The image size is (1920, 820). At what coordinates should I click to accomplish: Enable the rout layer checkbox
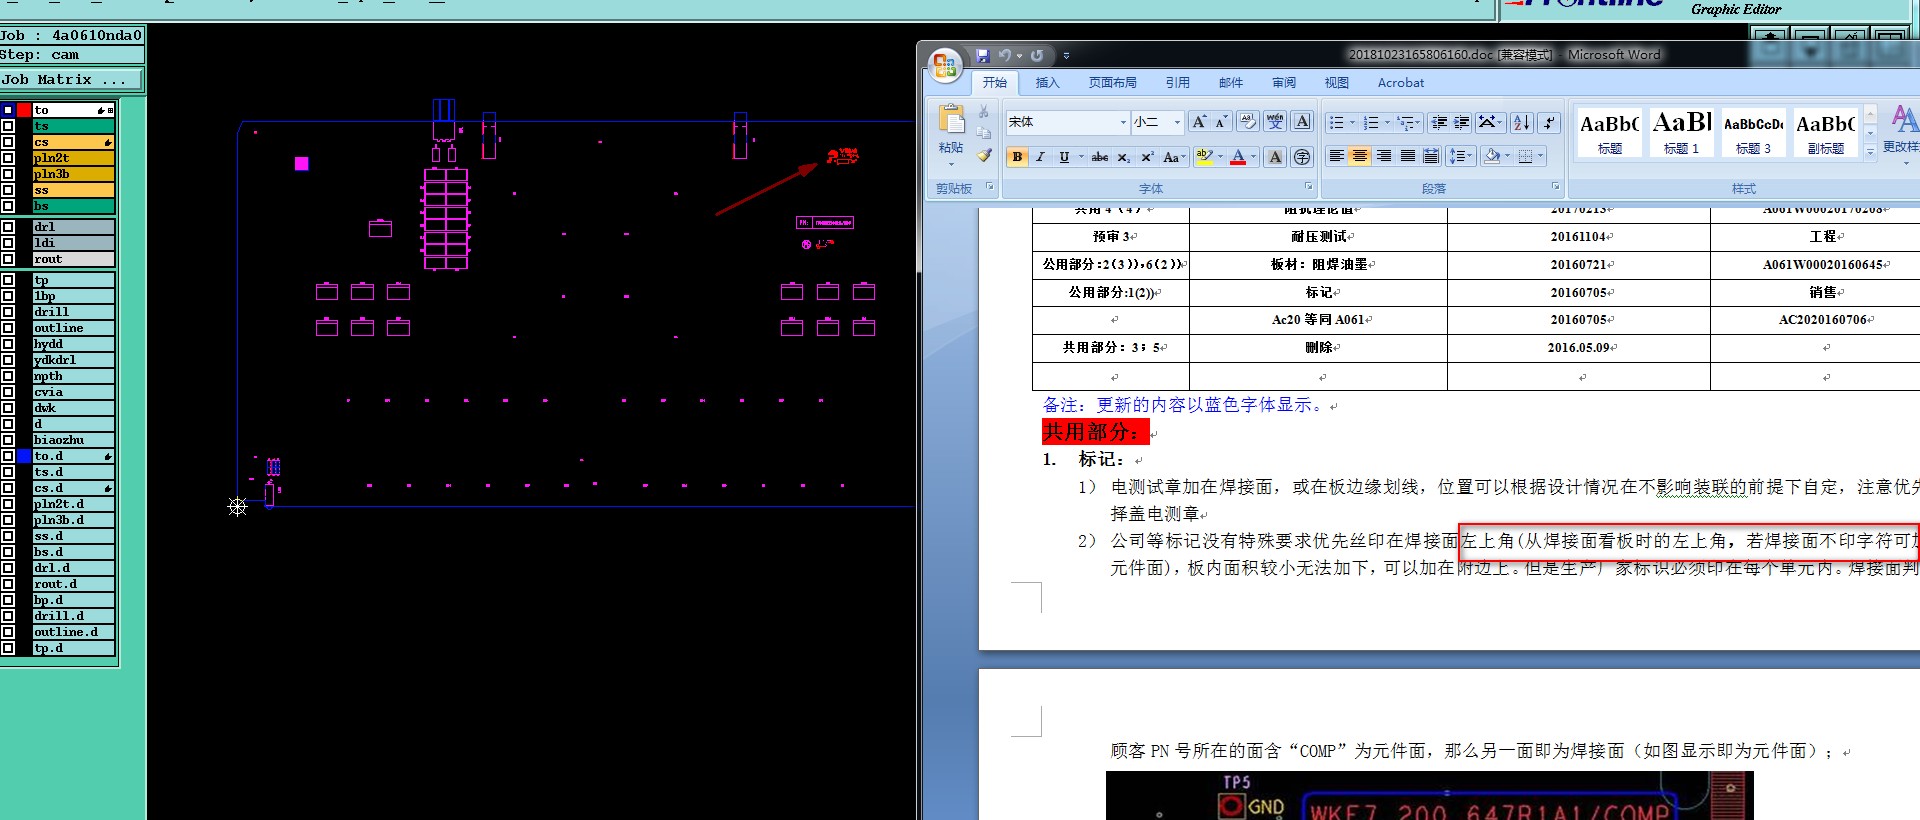pos(8,259)
